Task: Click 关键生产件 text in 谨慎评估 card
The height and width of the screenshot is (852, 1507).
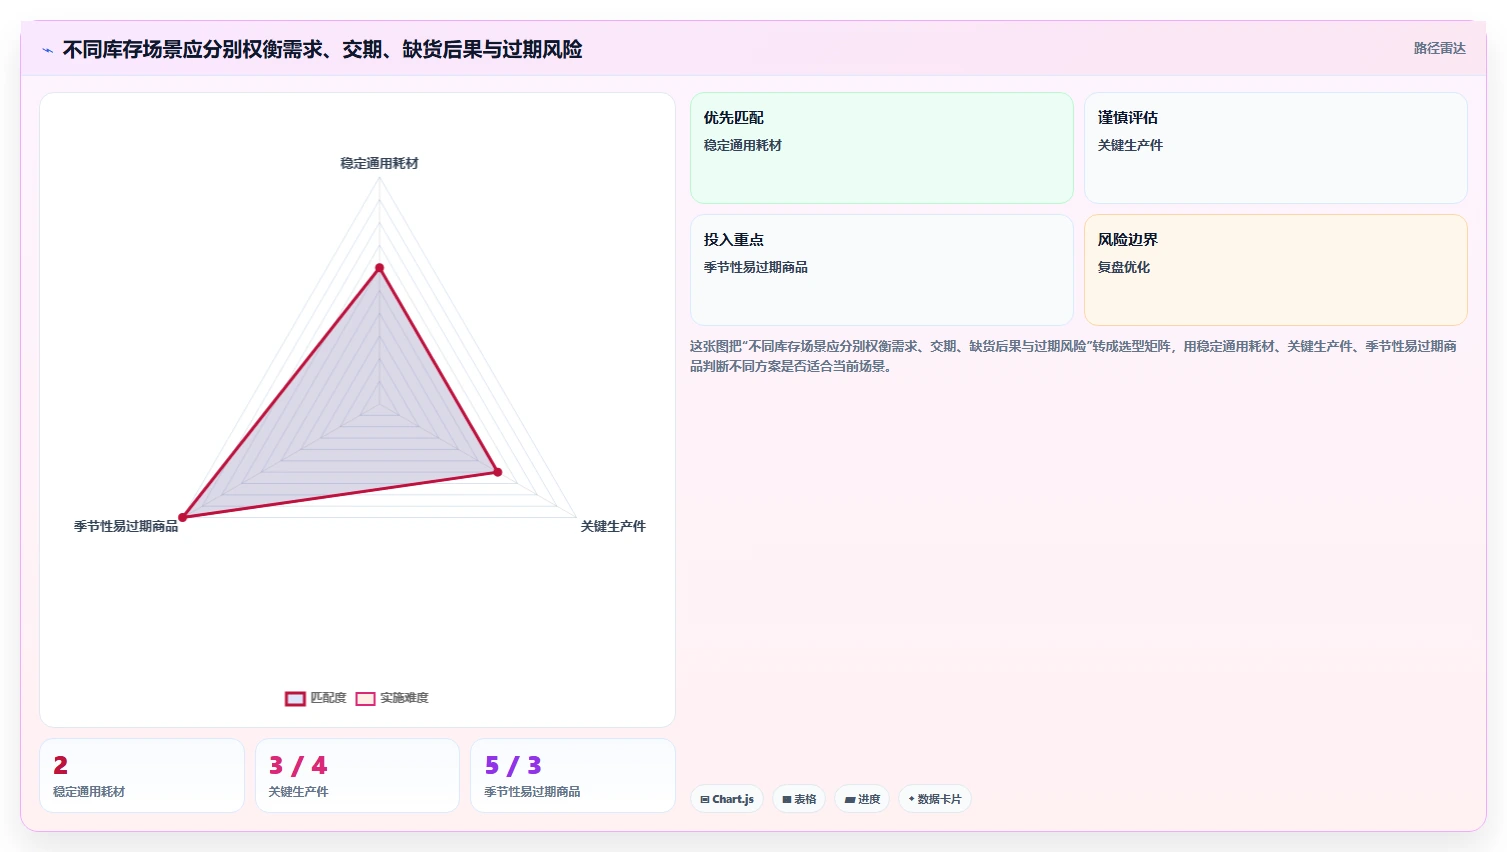Action: (x=1130, y=145)
